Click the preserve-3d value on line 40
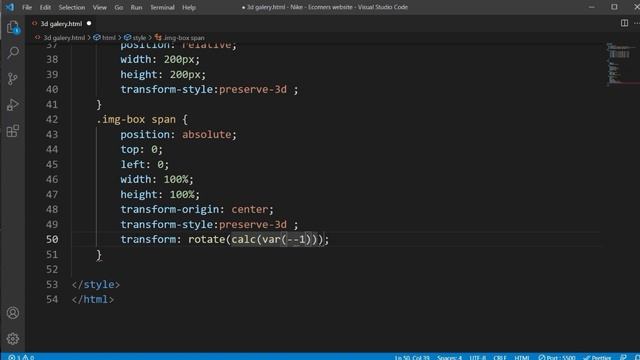The height and width of the screenshot is (360, 640). 253,89
